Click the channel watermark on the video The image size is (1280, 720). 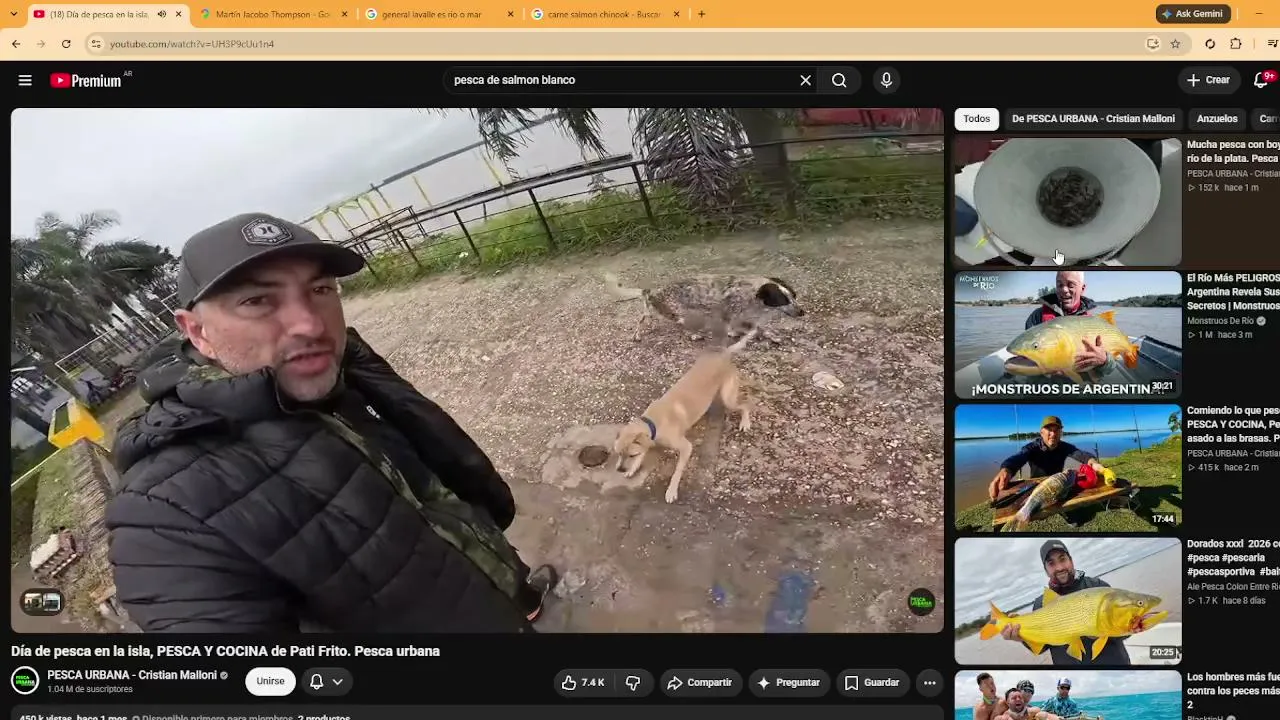[920, 602]
